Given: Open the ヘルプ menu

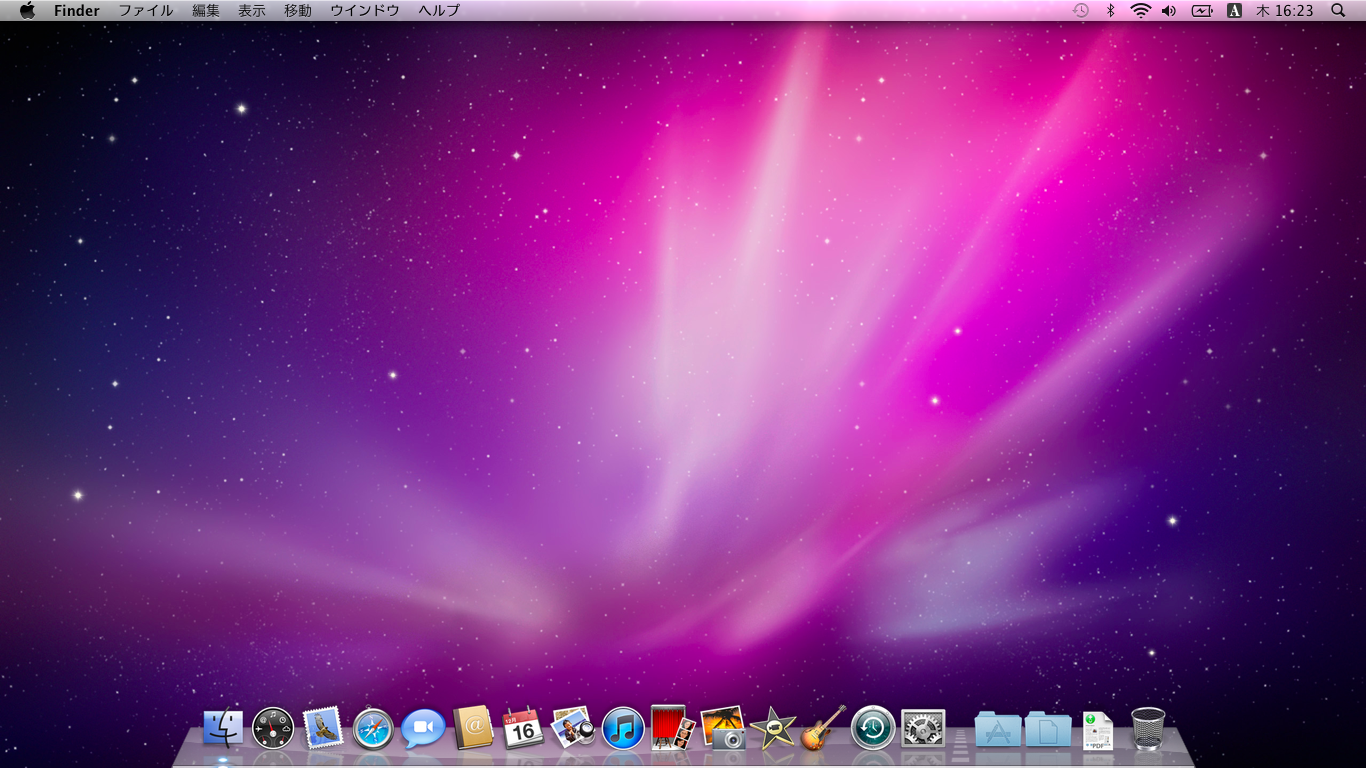Looking at the screenshot, I should 439,10.
